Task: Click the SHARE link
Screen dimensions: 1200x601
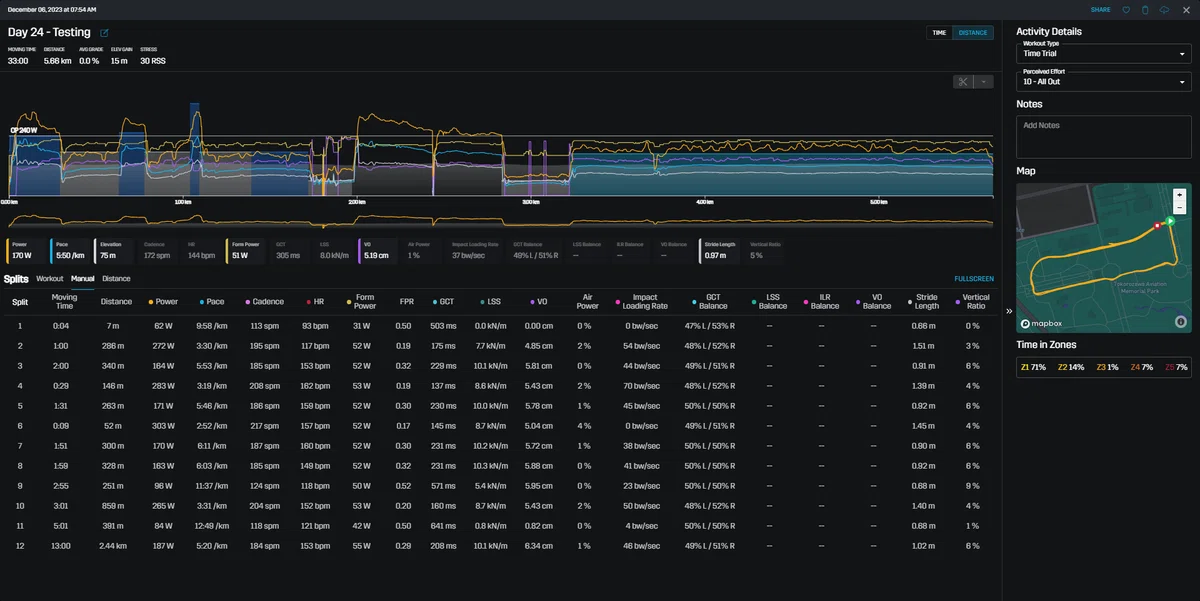Action: [1100, 10]
